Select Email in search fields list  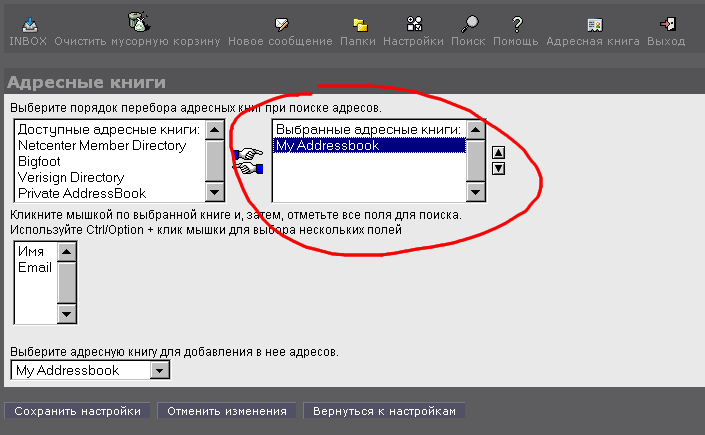pos(36,267)
